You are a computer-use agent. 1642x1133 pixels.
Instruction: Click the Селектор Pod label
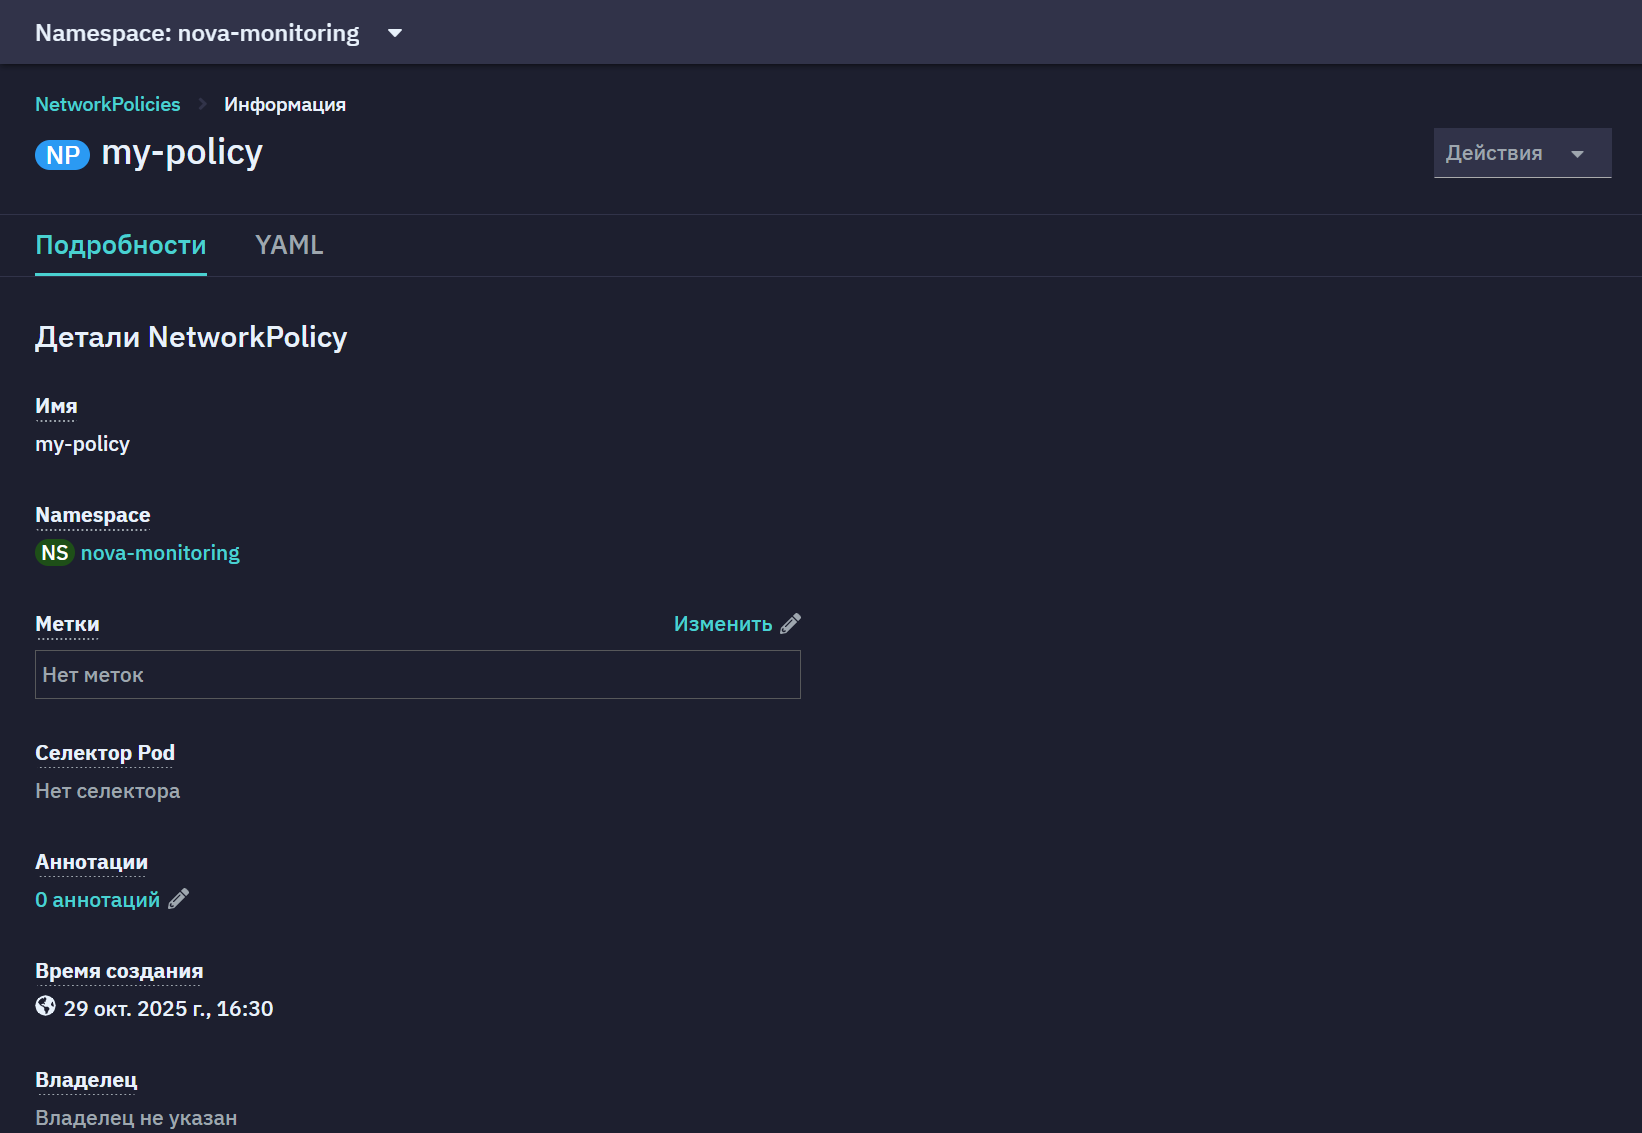coord(105,753)
